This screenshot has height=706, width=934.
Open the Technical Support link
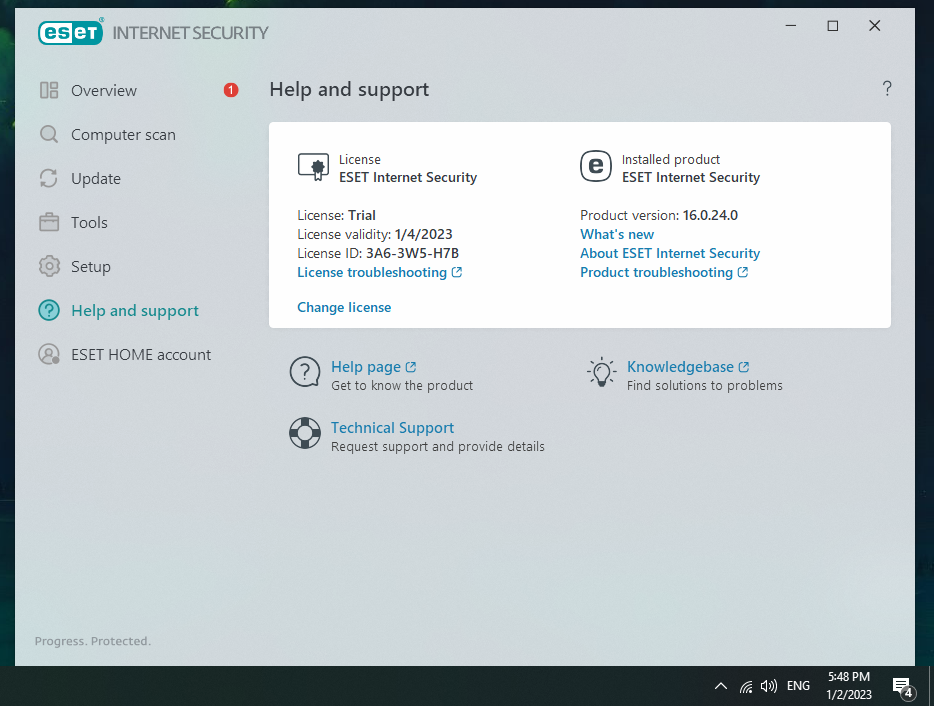[x=393, y=428]
